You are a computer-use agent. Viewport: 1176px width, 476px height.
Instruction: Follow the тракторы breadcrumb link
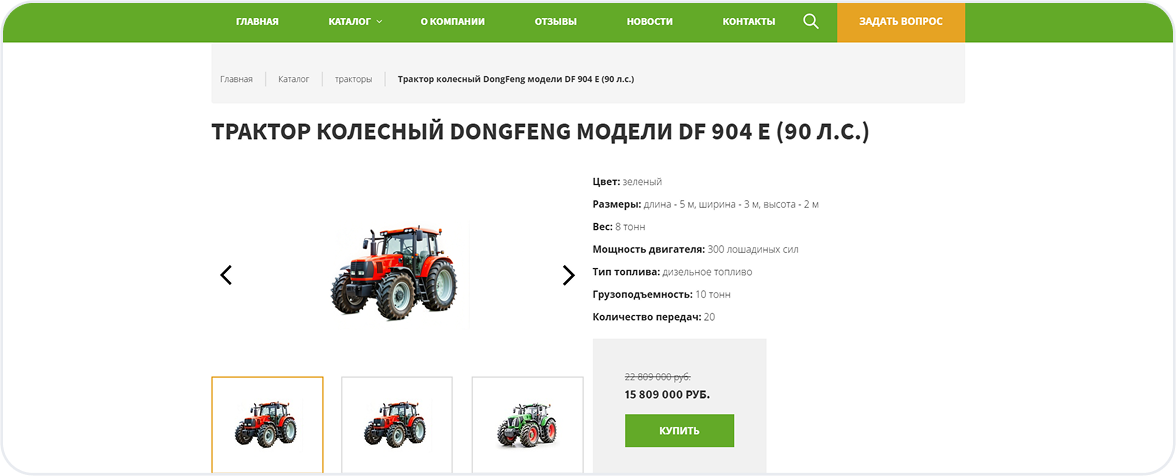[353, 79]
